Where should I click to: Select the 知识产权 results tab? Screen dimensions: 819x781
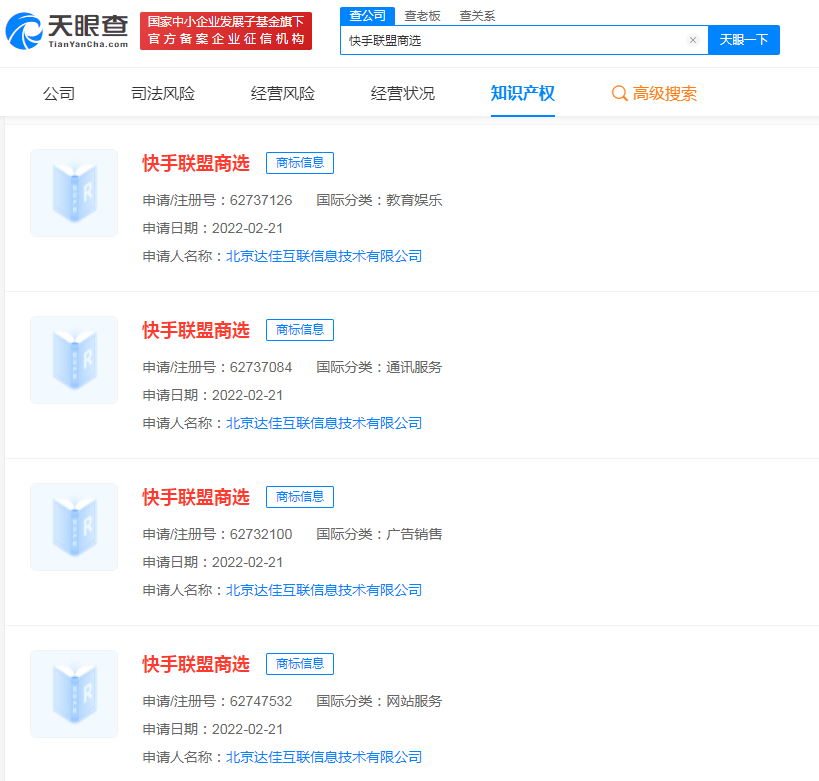pos(523,94)
